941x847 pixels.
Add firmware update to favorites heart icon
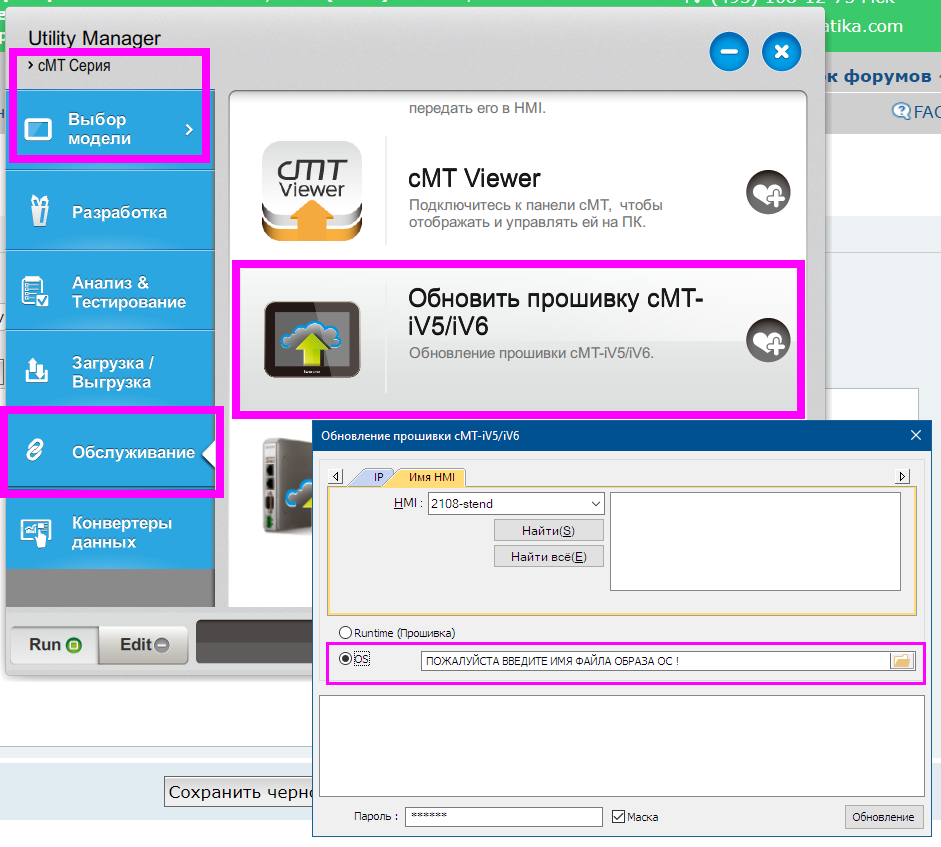[x=768, y=340]
